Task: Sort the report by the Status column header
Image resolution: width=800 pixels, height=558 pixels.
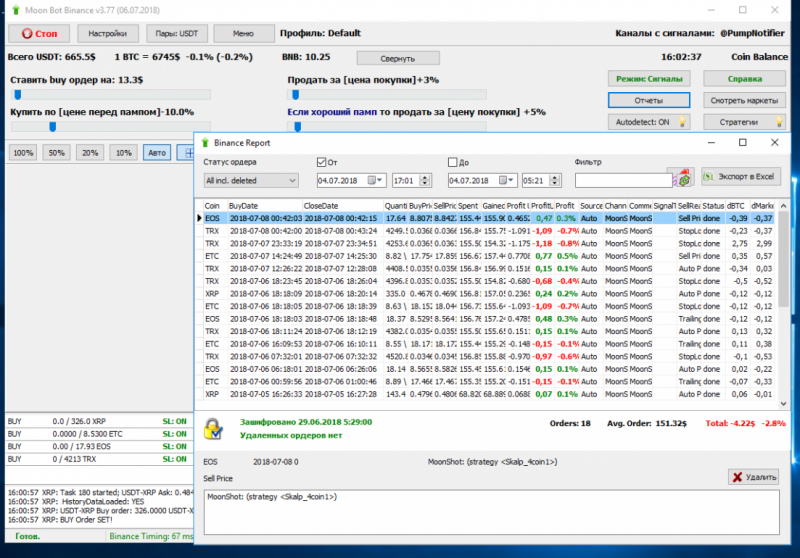Action: (x=713, y=206)
